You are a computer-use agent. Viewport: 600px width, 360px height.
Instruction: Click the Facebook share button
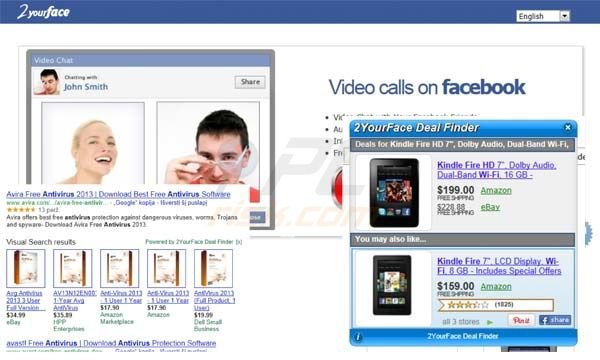click(555, 320)
